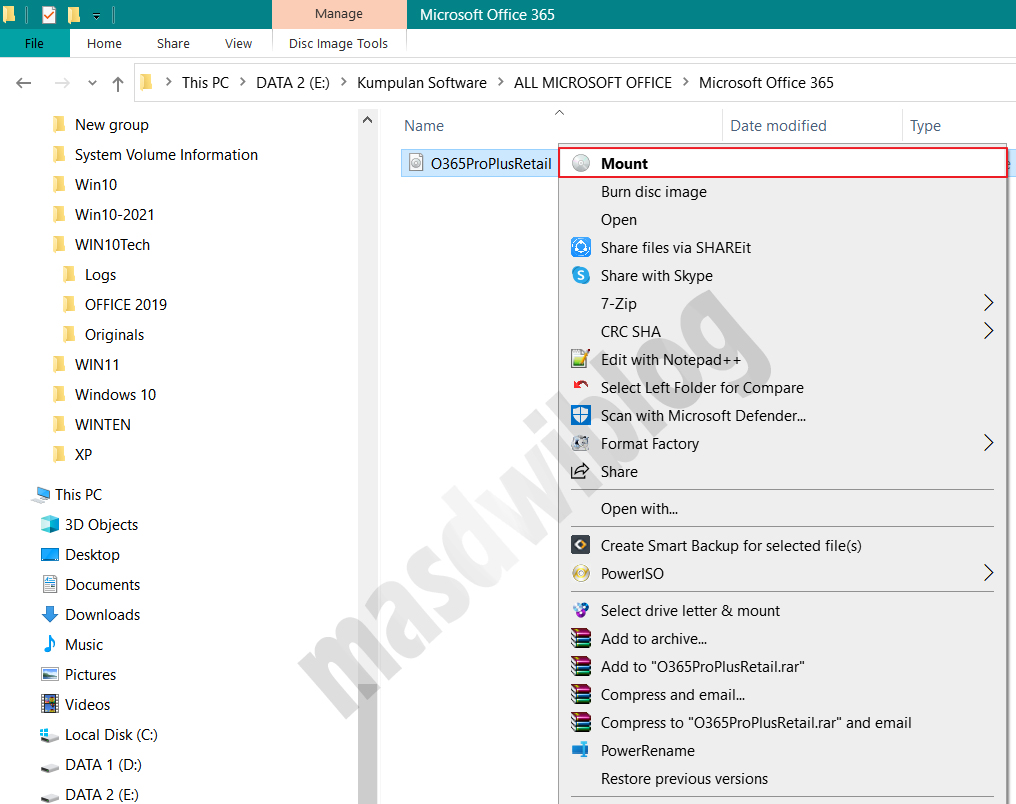Screen dimensions: 1016x804
Task: Click the Up one level arrow
Action: [x=118, y=84]
